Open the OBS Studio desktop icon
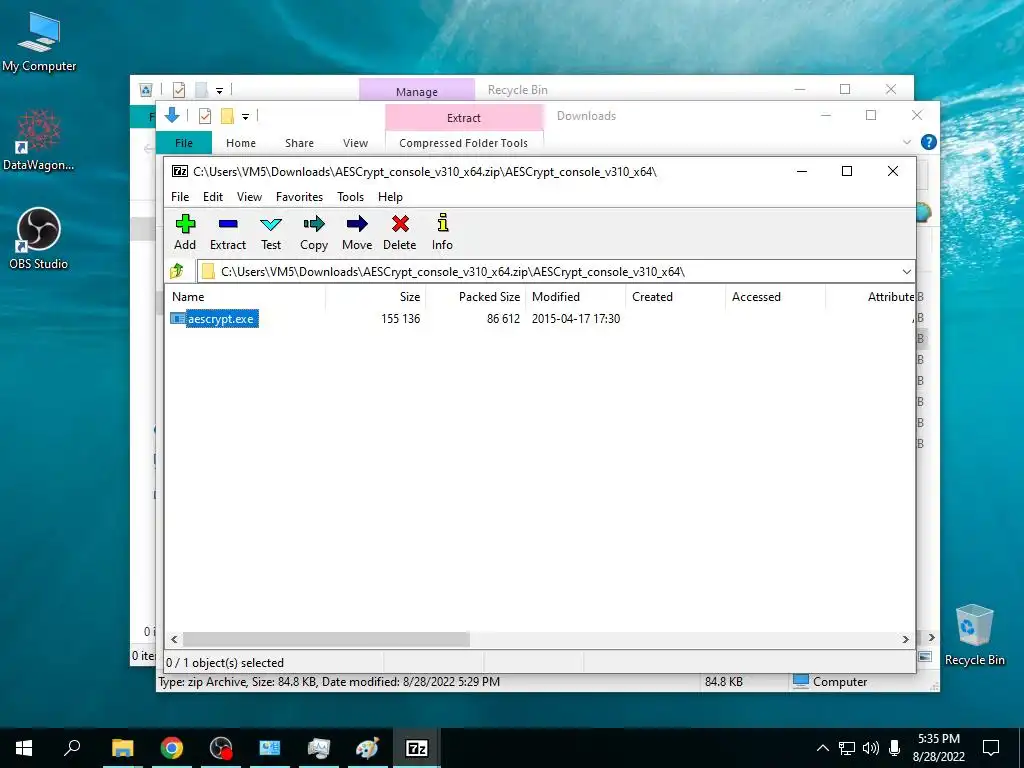 [39, 238]
